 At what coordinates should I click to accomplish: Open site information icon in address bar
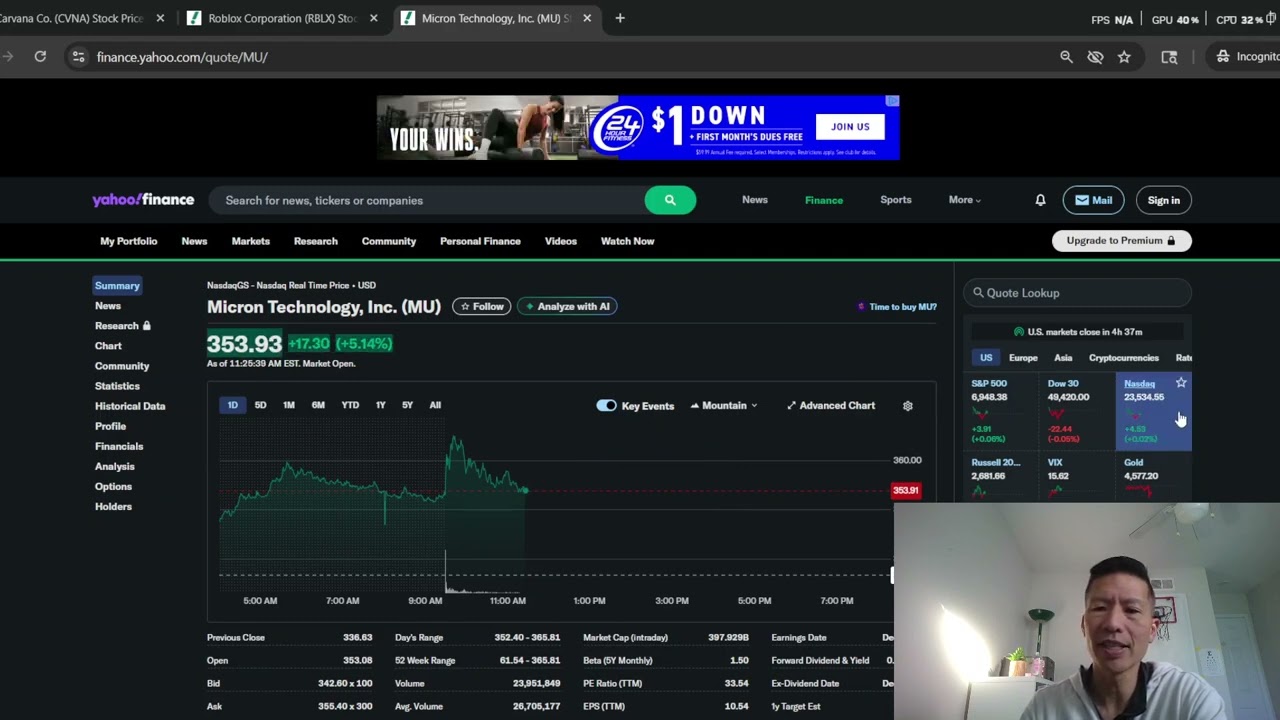pos(79,57)
